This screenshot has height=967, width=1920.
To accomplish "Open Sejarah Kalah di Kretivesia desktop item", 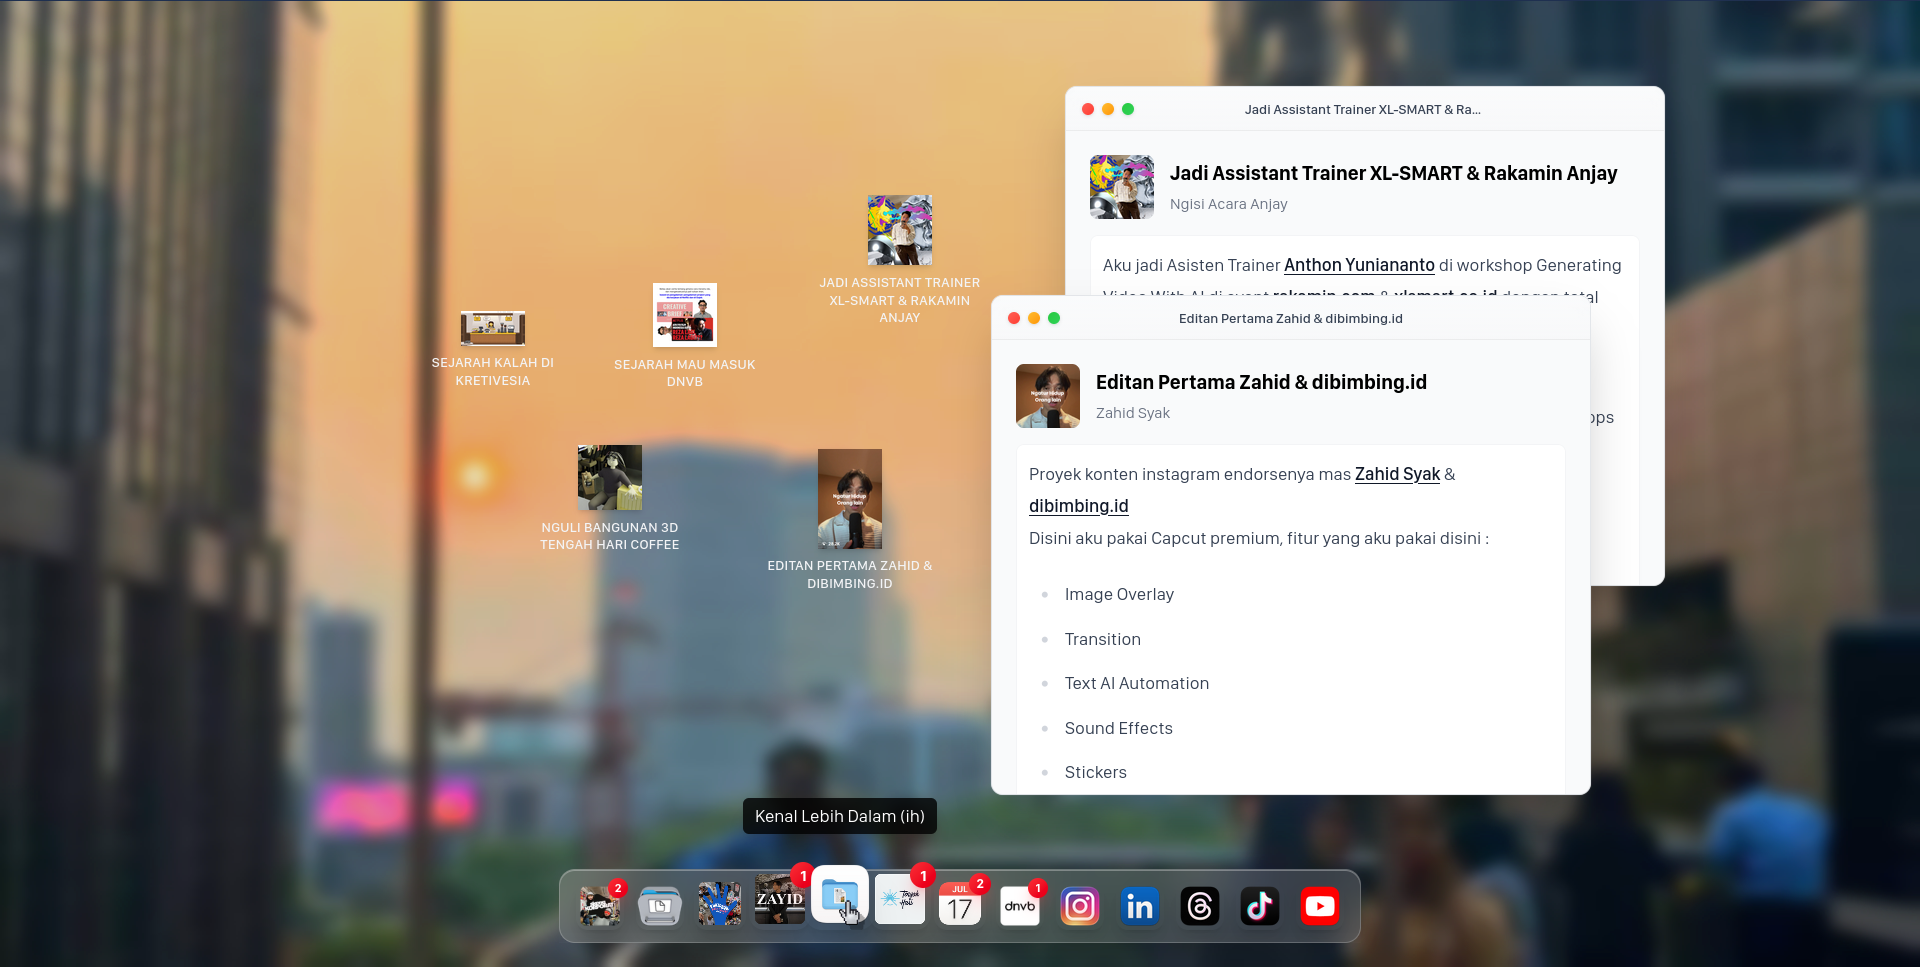I will [x=493, y=349].
